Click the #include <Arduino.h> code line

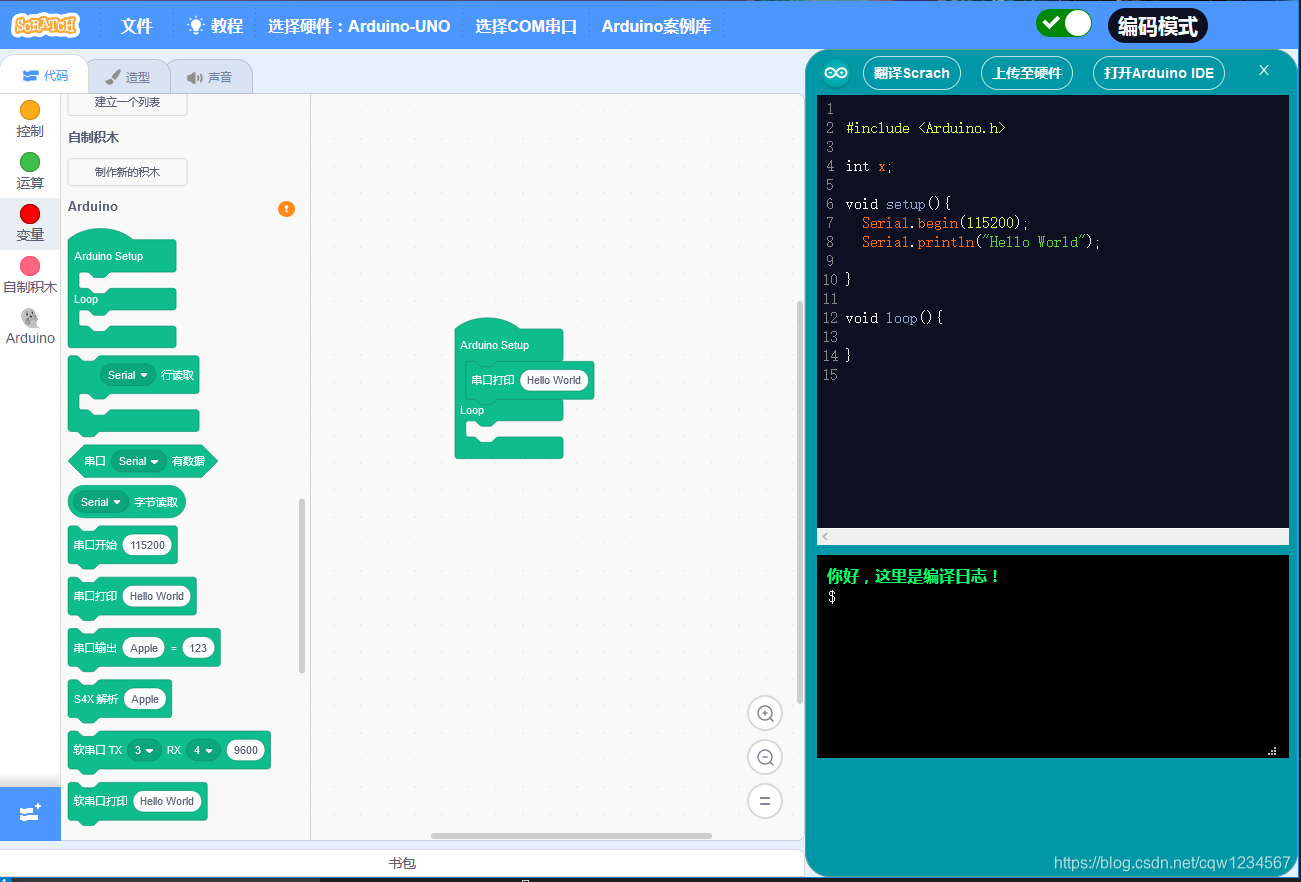point(925,128)
